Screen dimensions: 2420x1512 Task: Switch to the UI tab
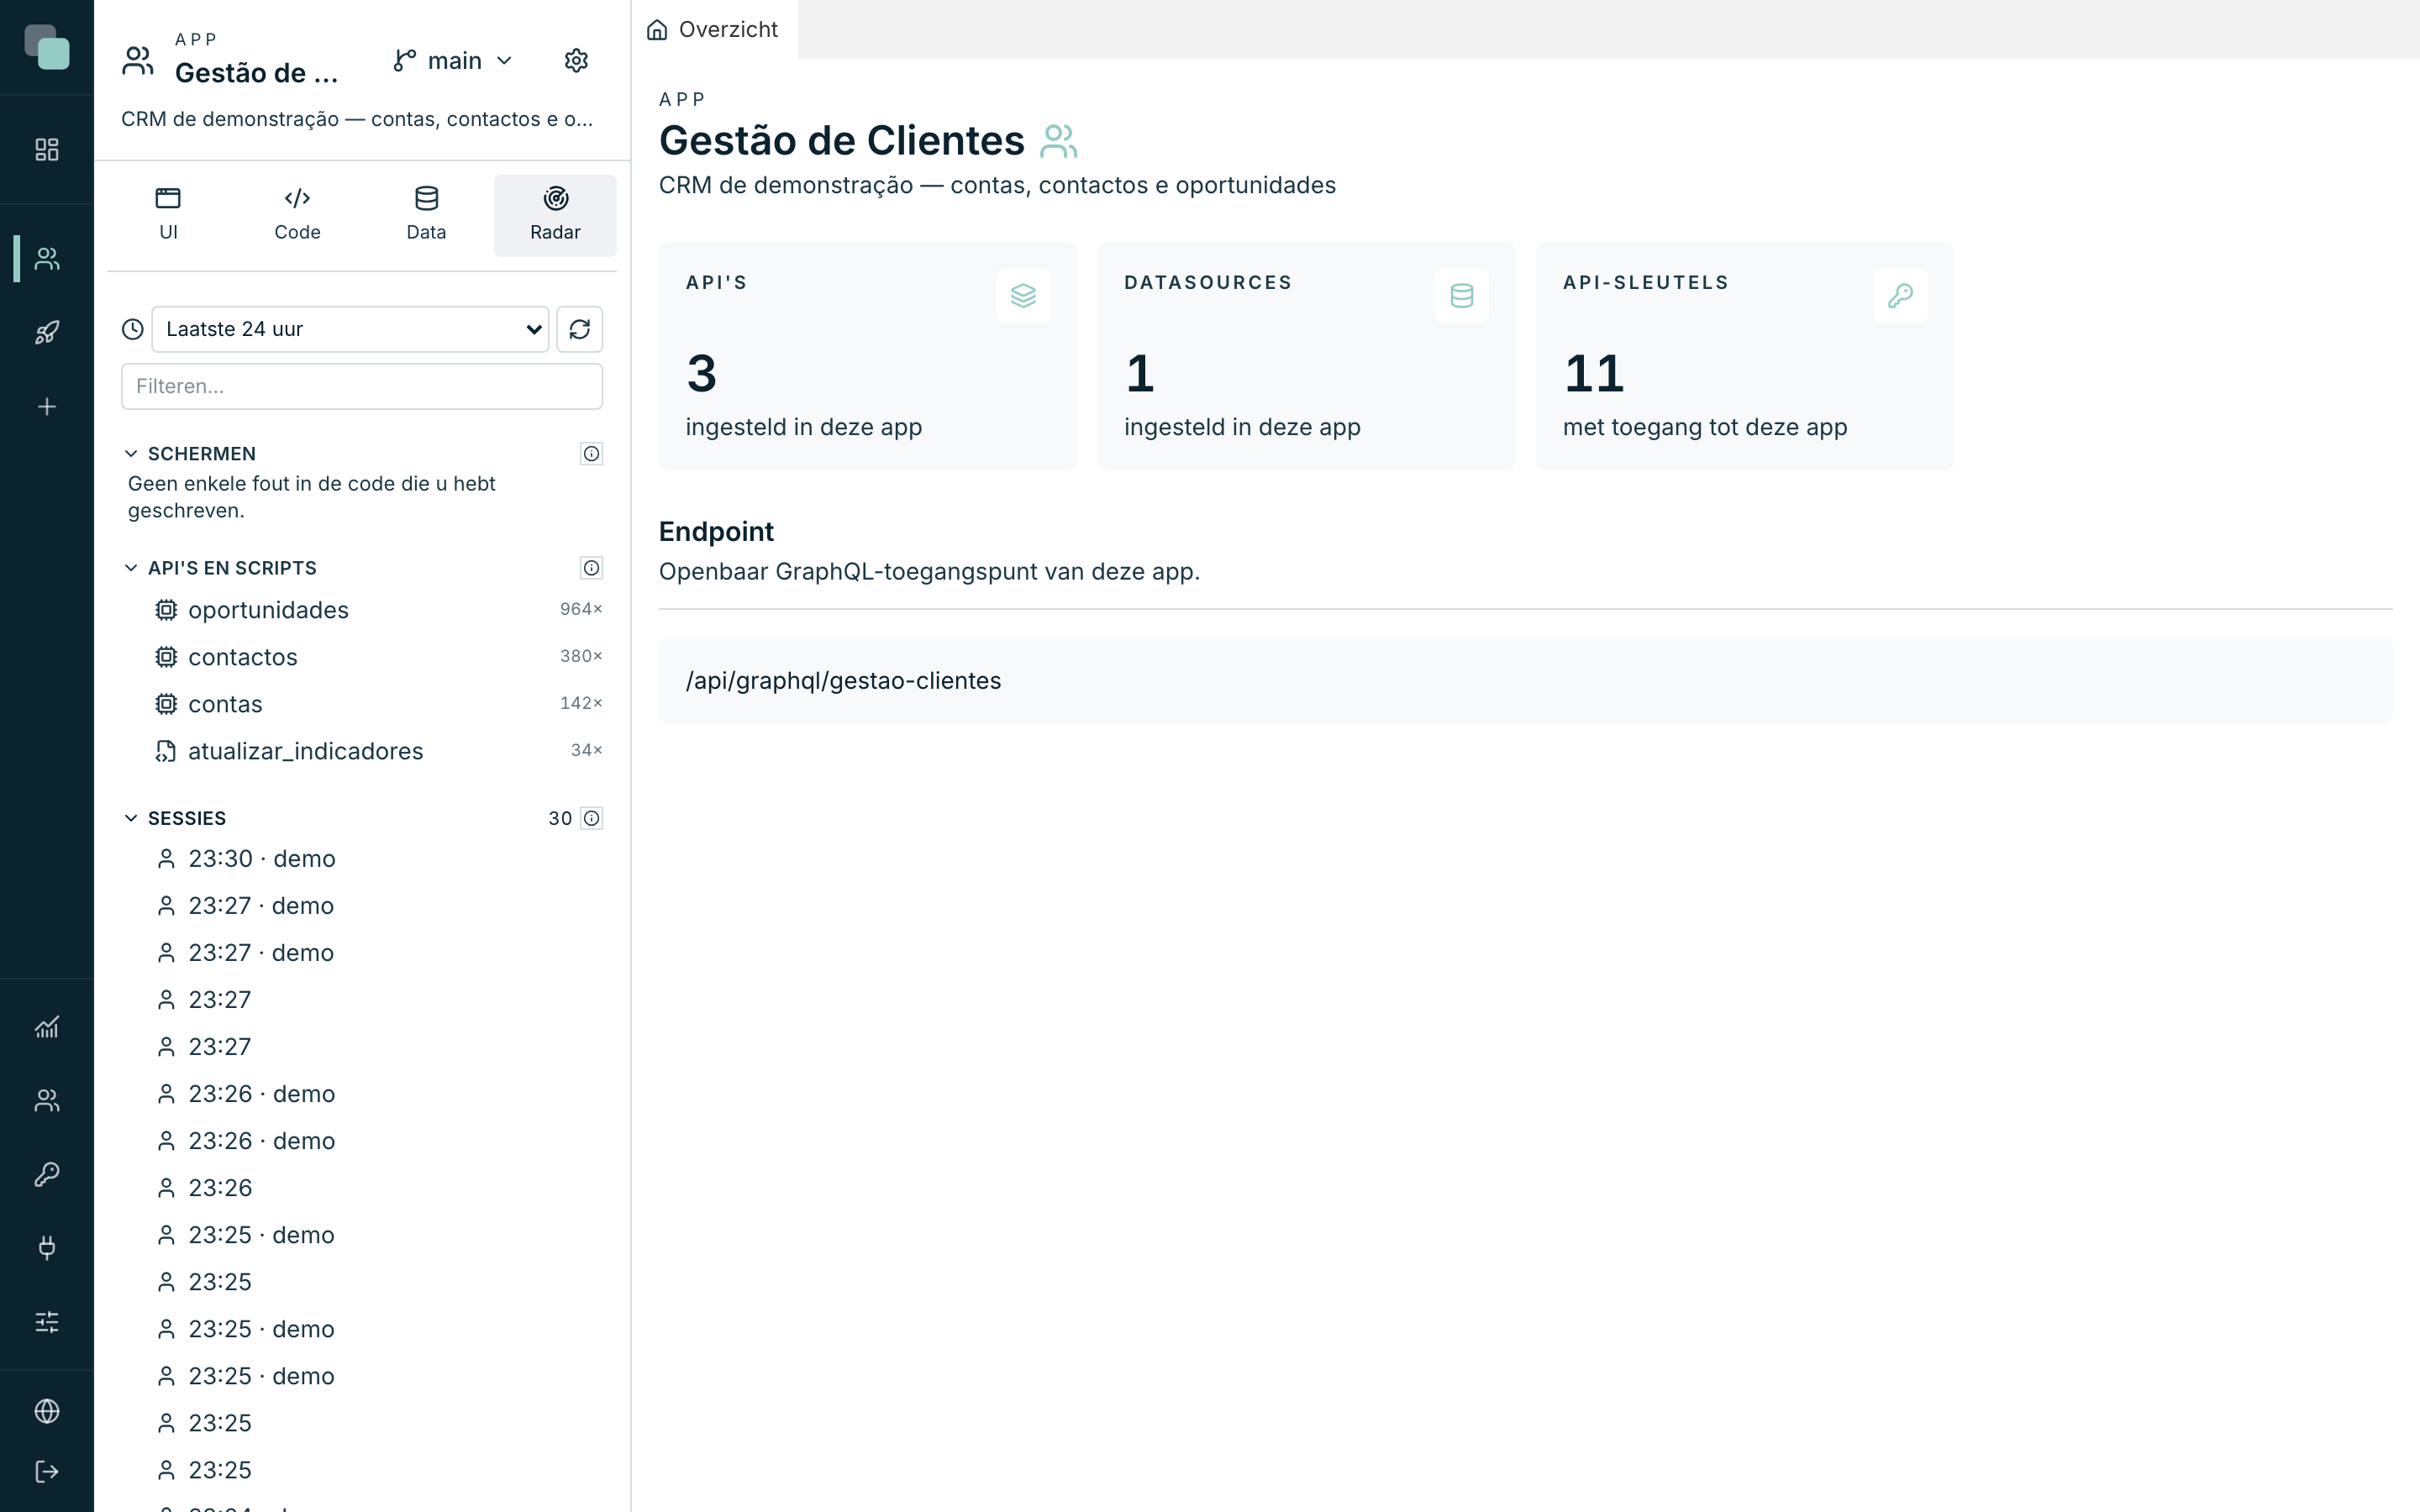[x=168, y=215]
